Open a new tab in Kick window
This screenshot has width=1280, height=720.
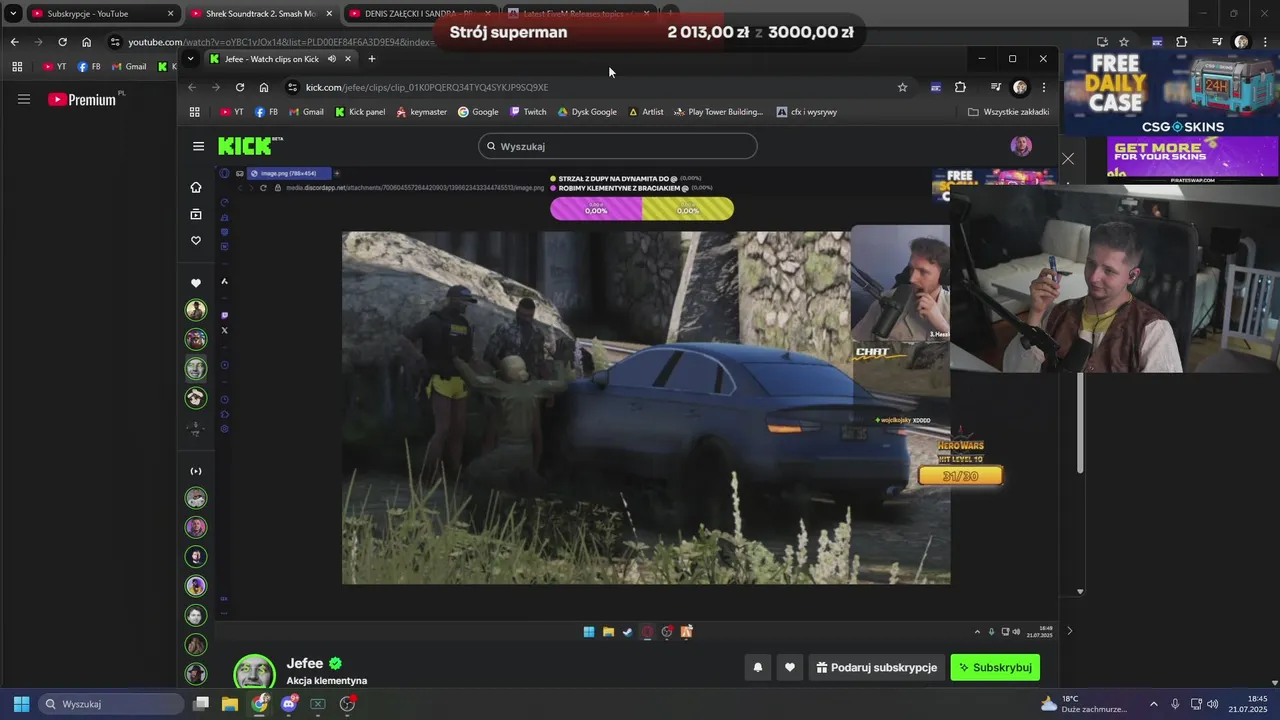click(x=371, y=59)
